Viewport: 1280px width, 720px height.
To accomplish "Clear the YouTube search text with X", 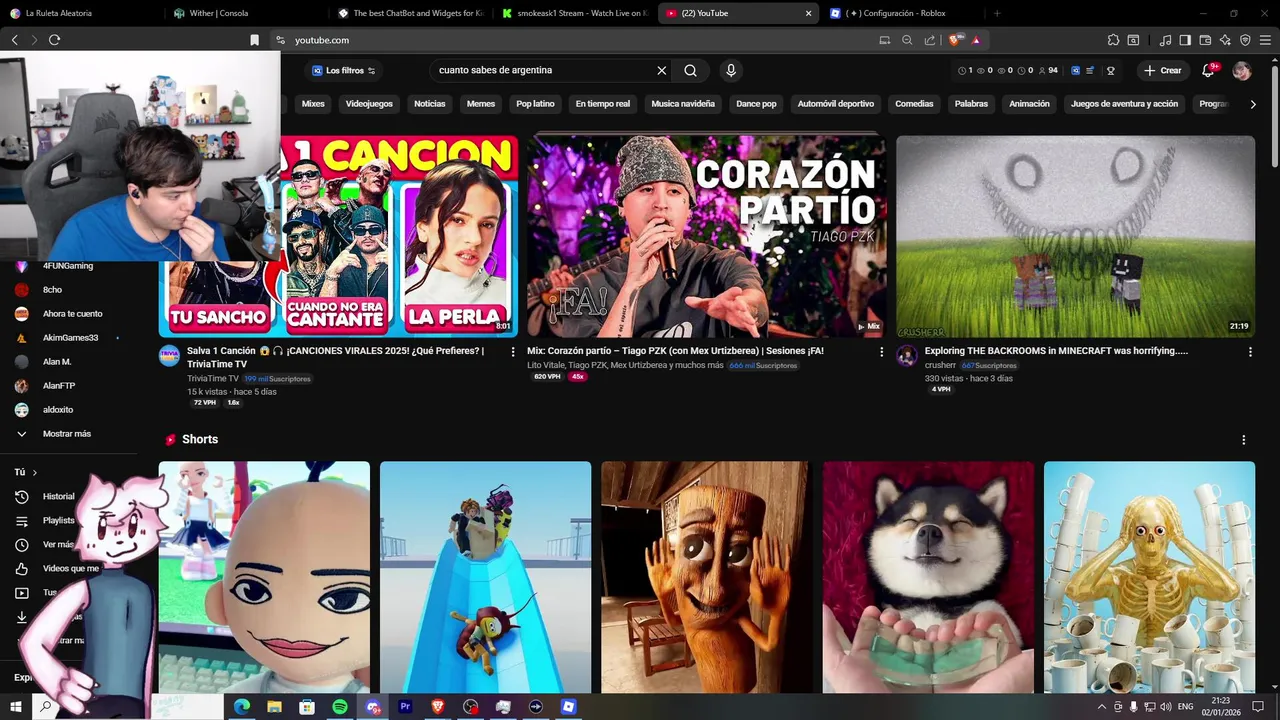I will coord(661,70).
